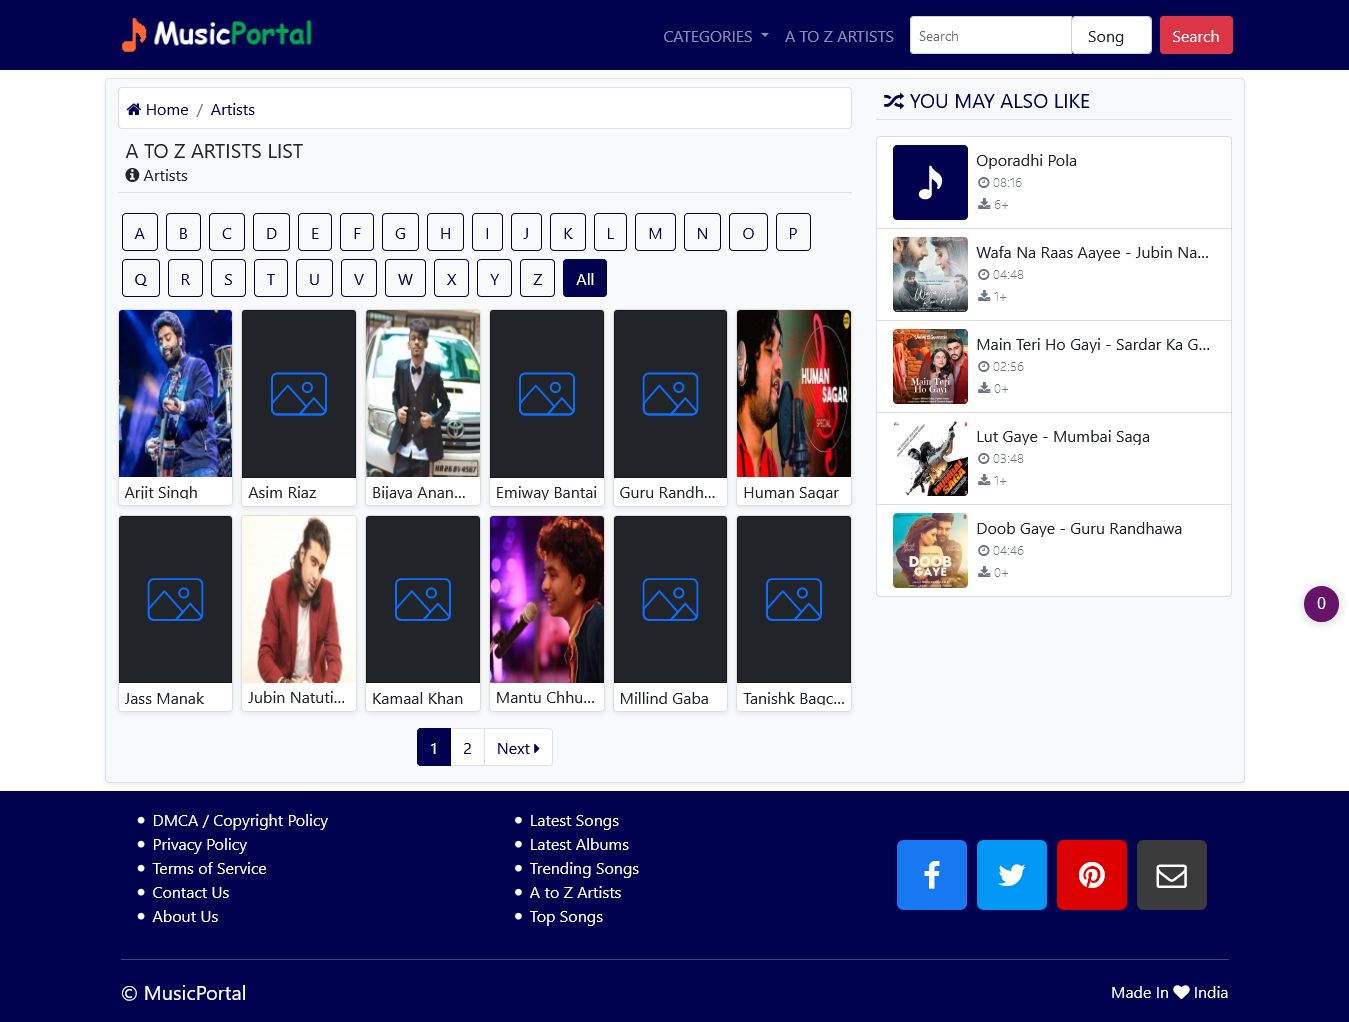Viewport: 1349px width, 1022px height.
Task: Click the Home icon in breadcrumb
Action: 134,109
